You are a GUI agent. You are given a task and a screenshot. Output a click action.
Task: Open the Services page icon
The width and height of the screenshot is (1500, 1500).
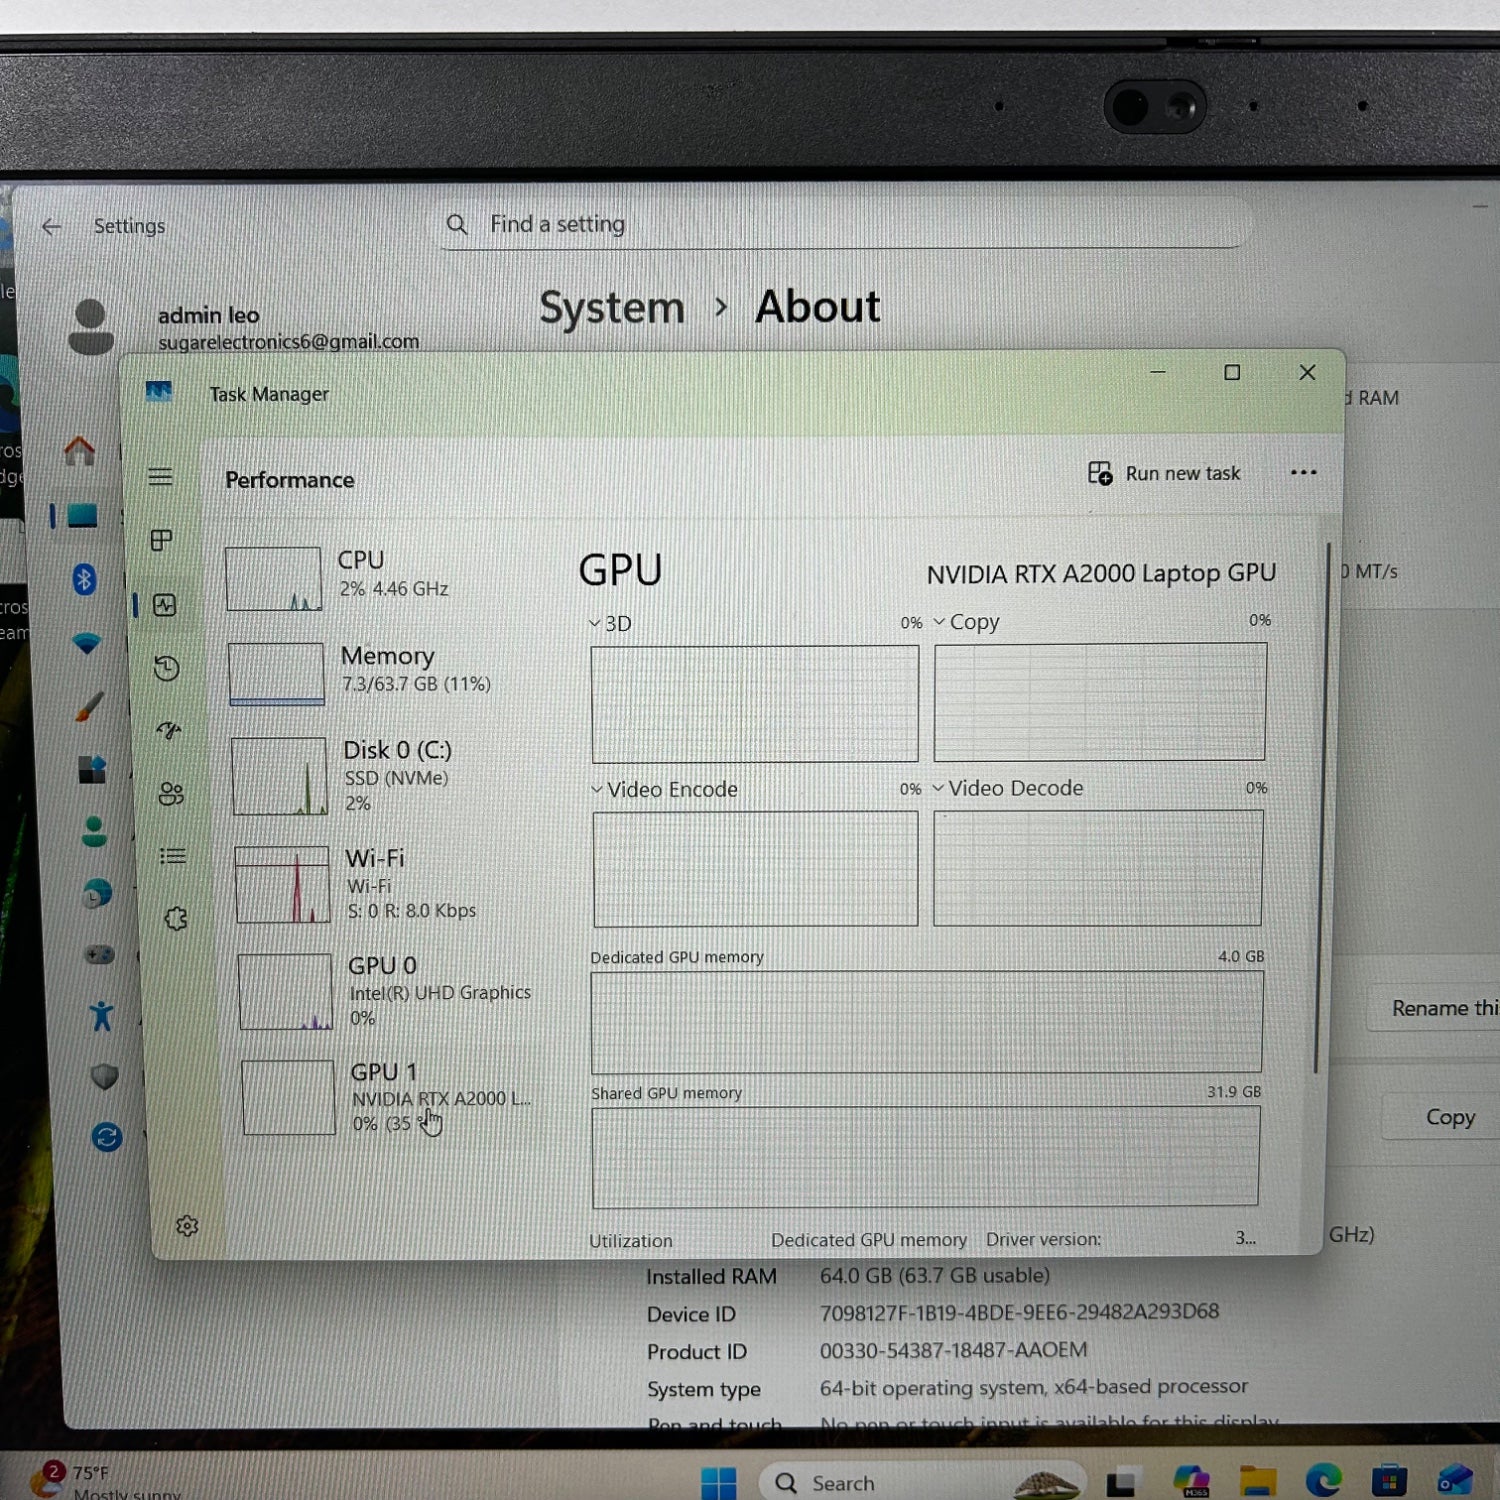point(176,919)
